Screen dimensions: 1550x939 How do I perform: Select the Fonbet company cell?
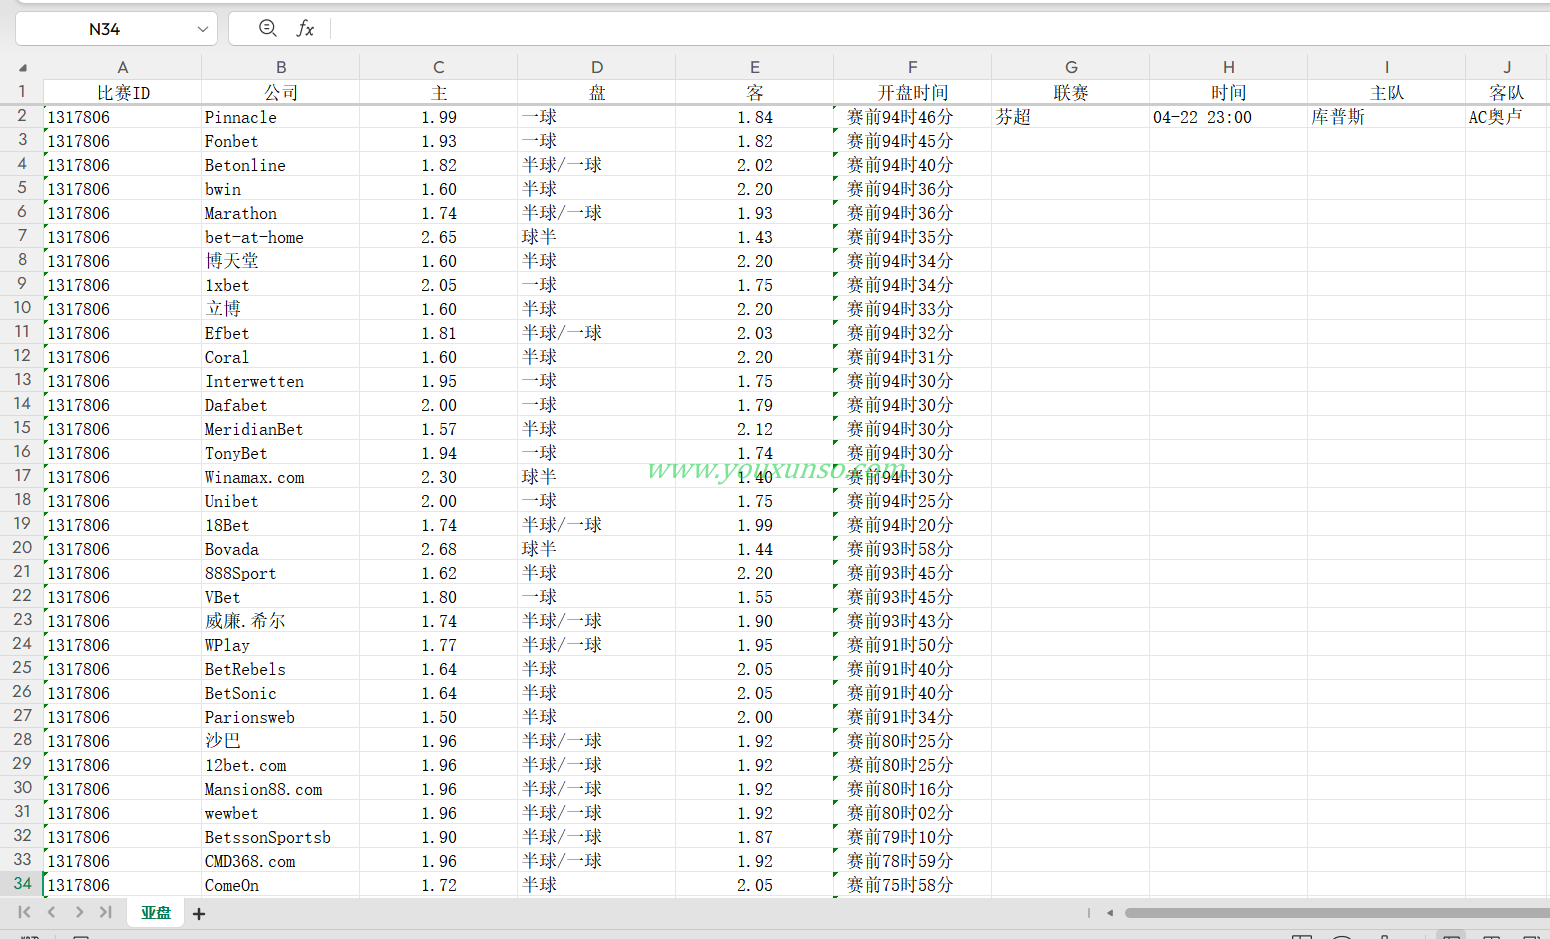tap(281, 141)
